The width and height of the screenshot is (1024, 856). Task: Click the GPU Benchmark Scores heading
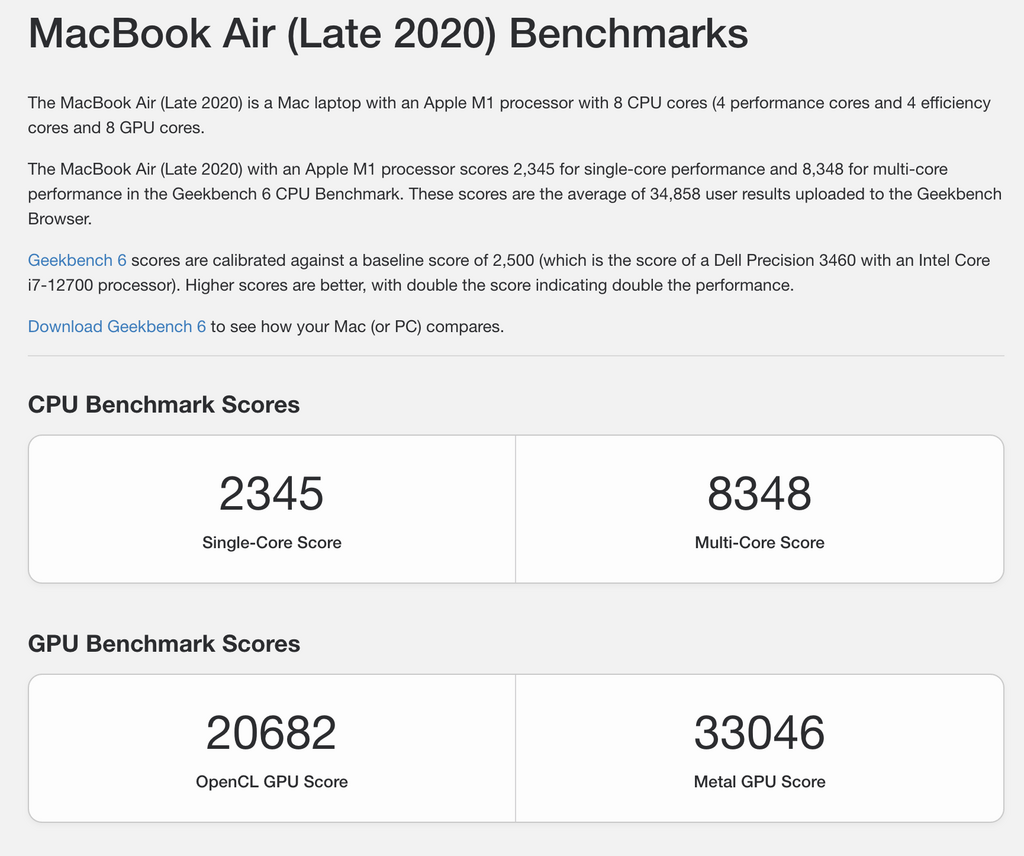(164, 644)
